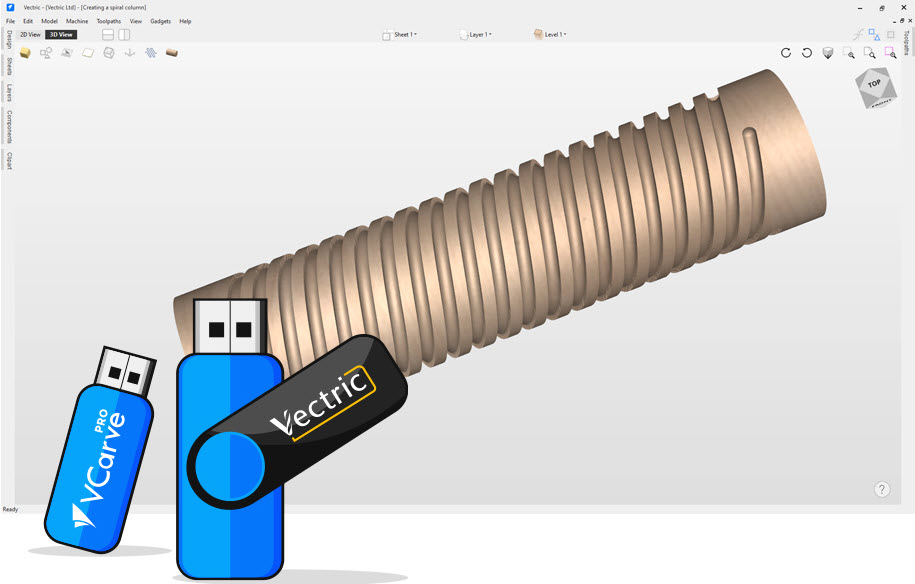The height and width of the screenshot is (584, 915).
Task: Click the wooden cylinder rotary view icon
Action: pyautogui.click(x=172, y=53)
